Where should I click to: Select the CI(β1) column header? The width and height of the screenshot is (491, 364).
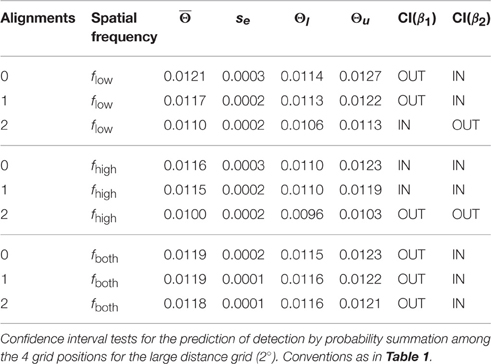point(417,18)
